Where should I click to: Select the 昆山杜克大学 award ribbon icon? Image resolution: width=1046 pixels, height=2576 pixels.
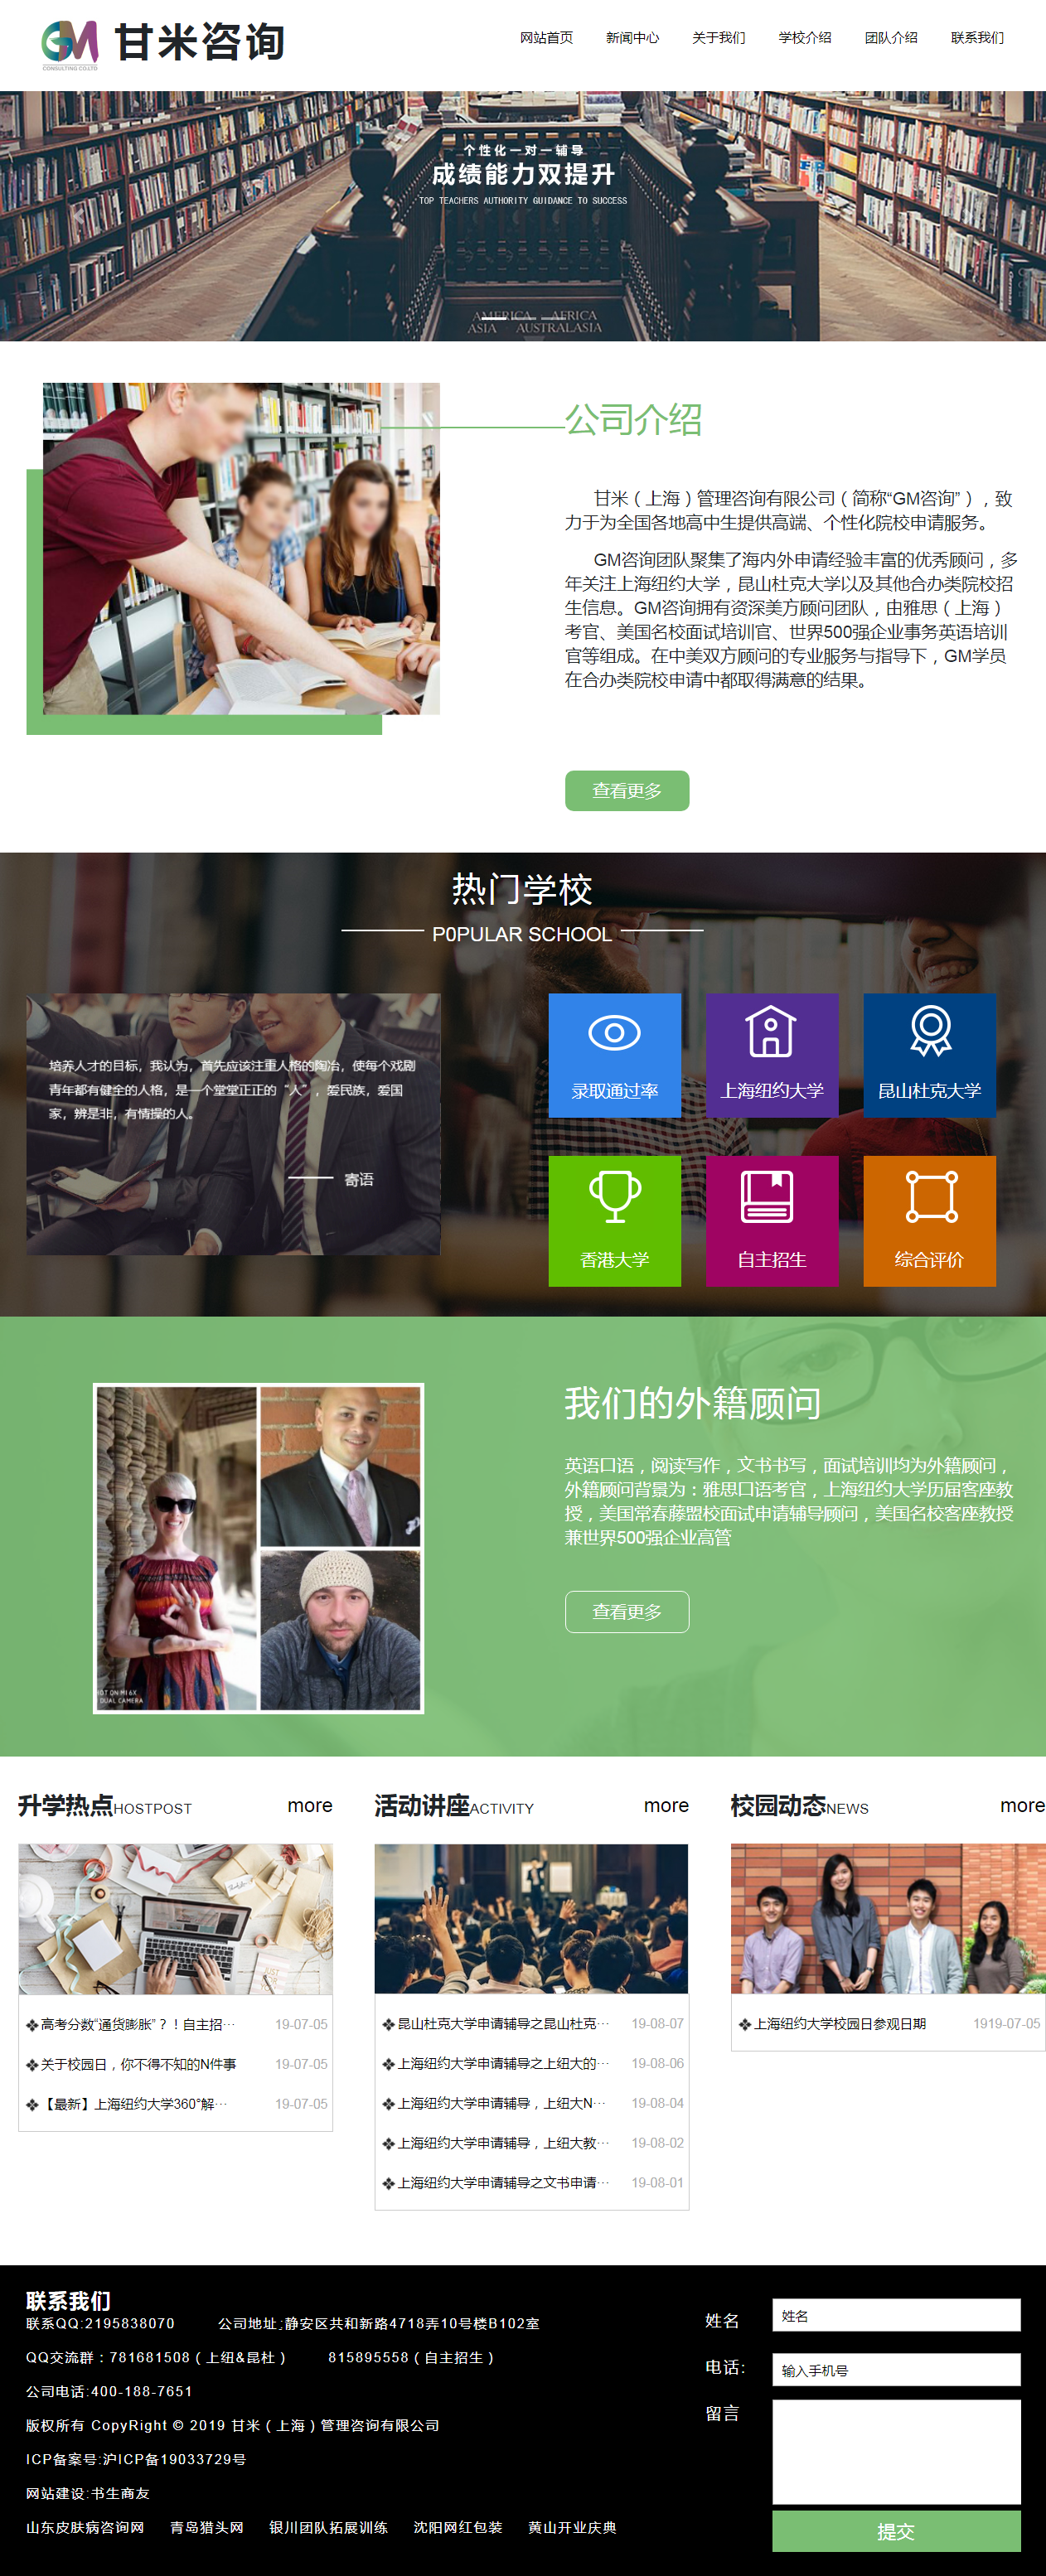coord(929,1031)
